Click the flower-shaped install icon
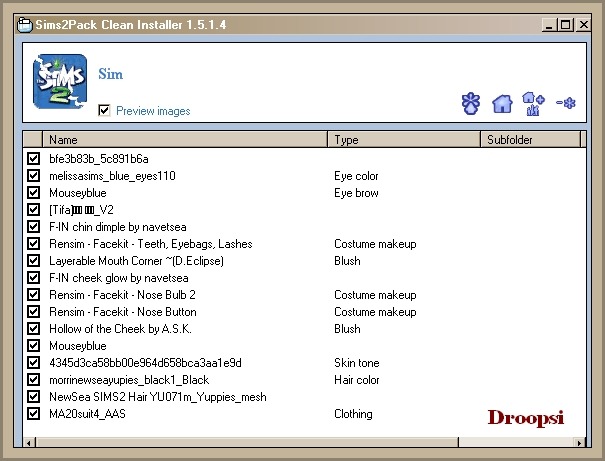605x461 pixels. (471, 103)
